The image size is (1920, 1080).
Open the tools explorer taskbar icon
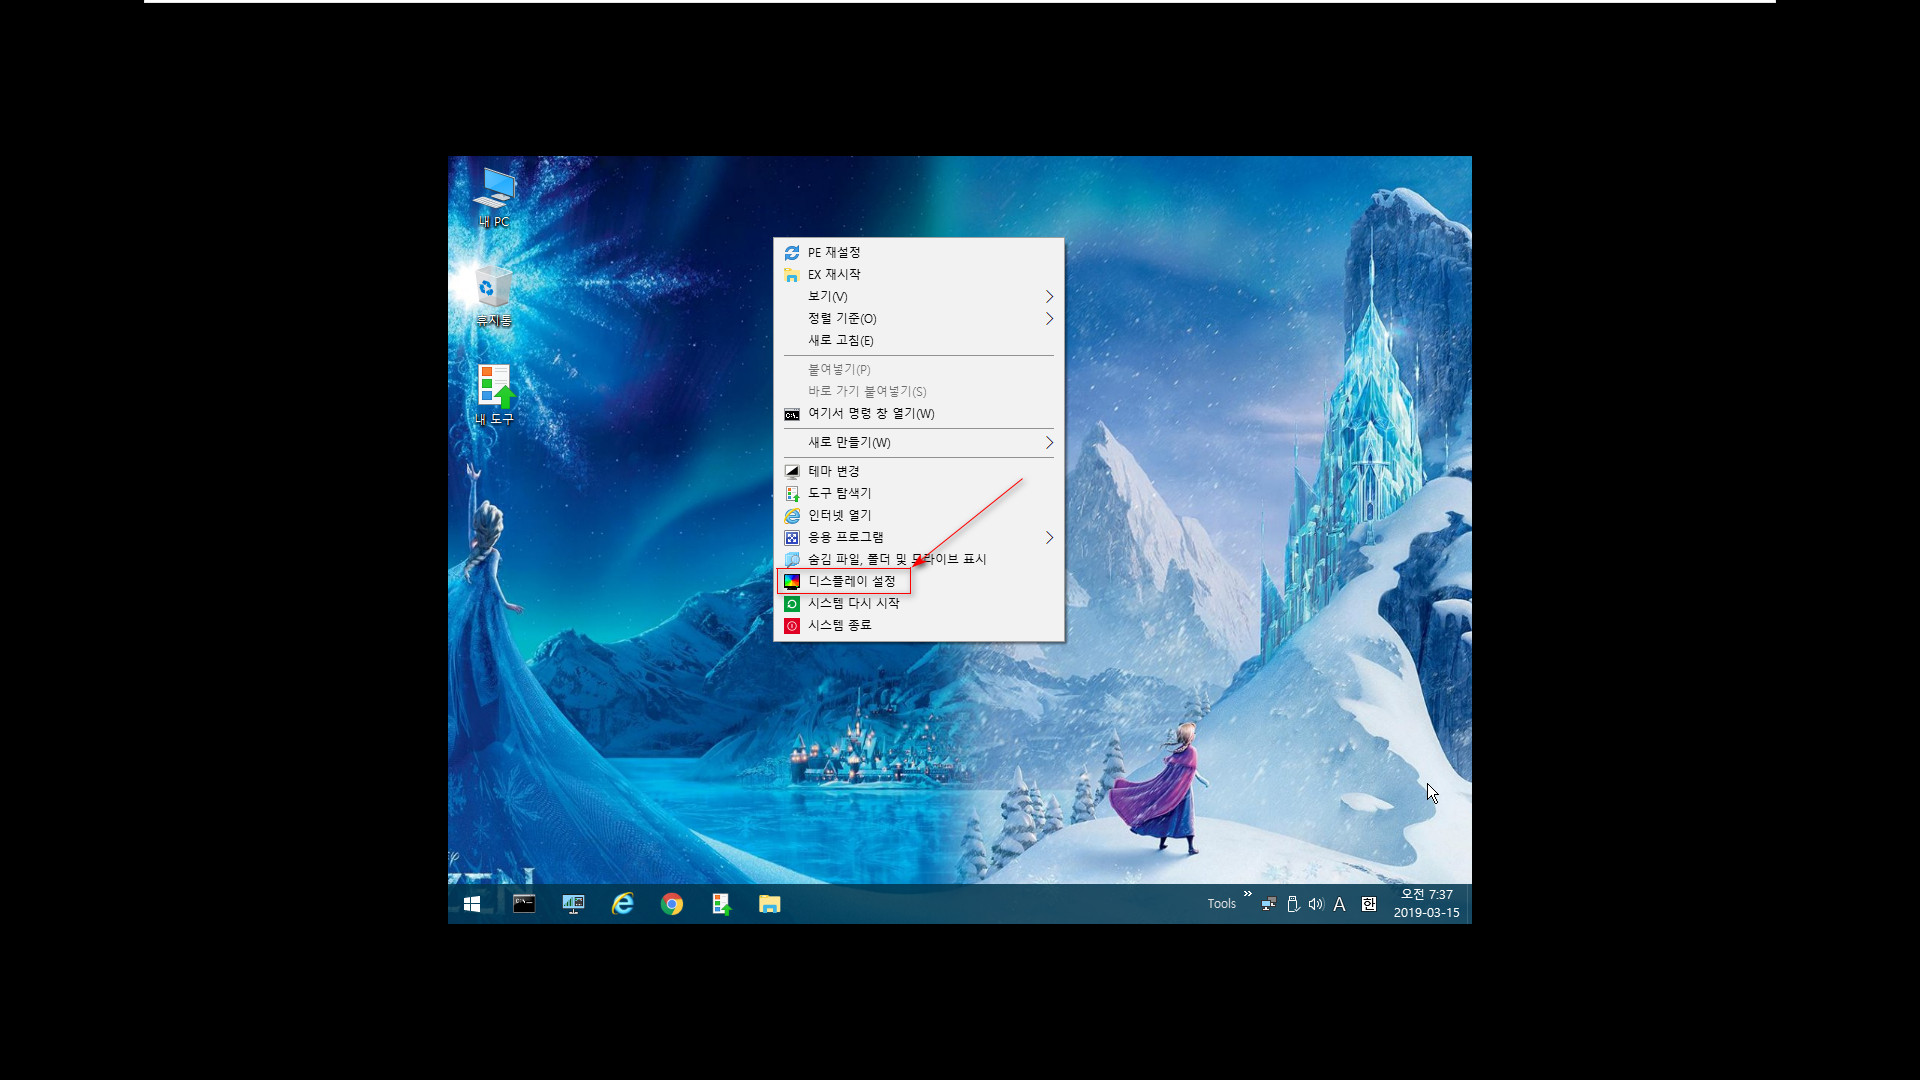click(721, 904)
